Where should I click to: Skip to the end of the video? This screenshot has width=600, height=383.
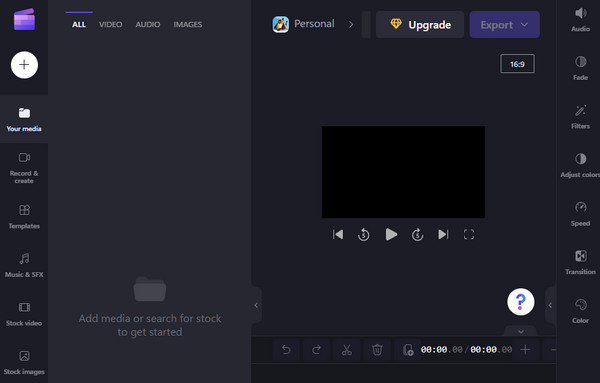[443, 234]
